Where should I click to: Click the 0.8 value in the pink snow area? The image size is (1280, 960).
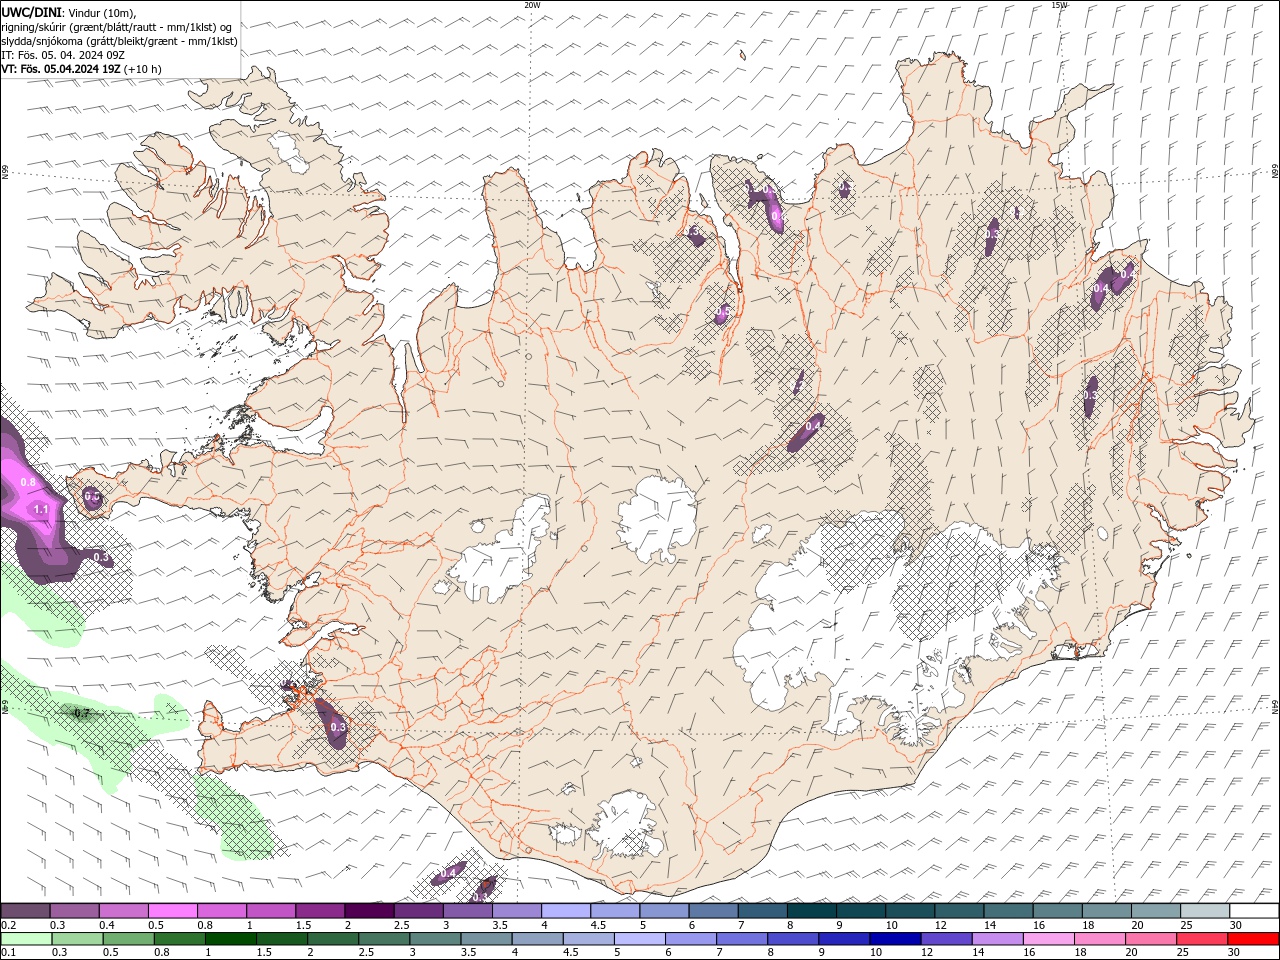click(x=28, y=483)
